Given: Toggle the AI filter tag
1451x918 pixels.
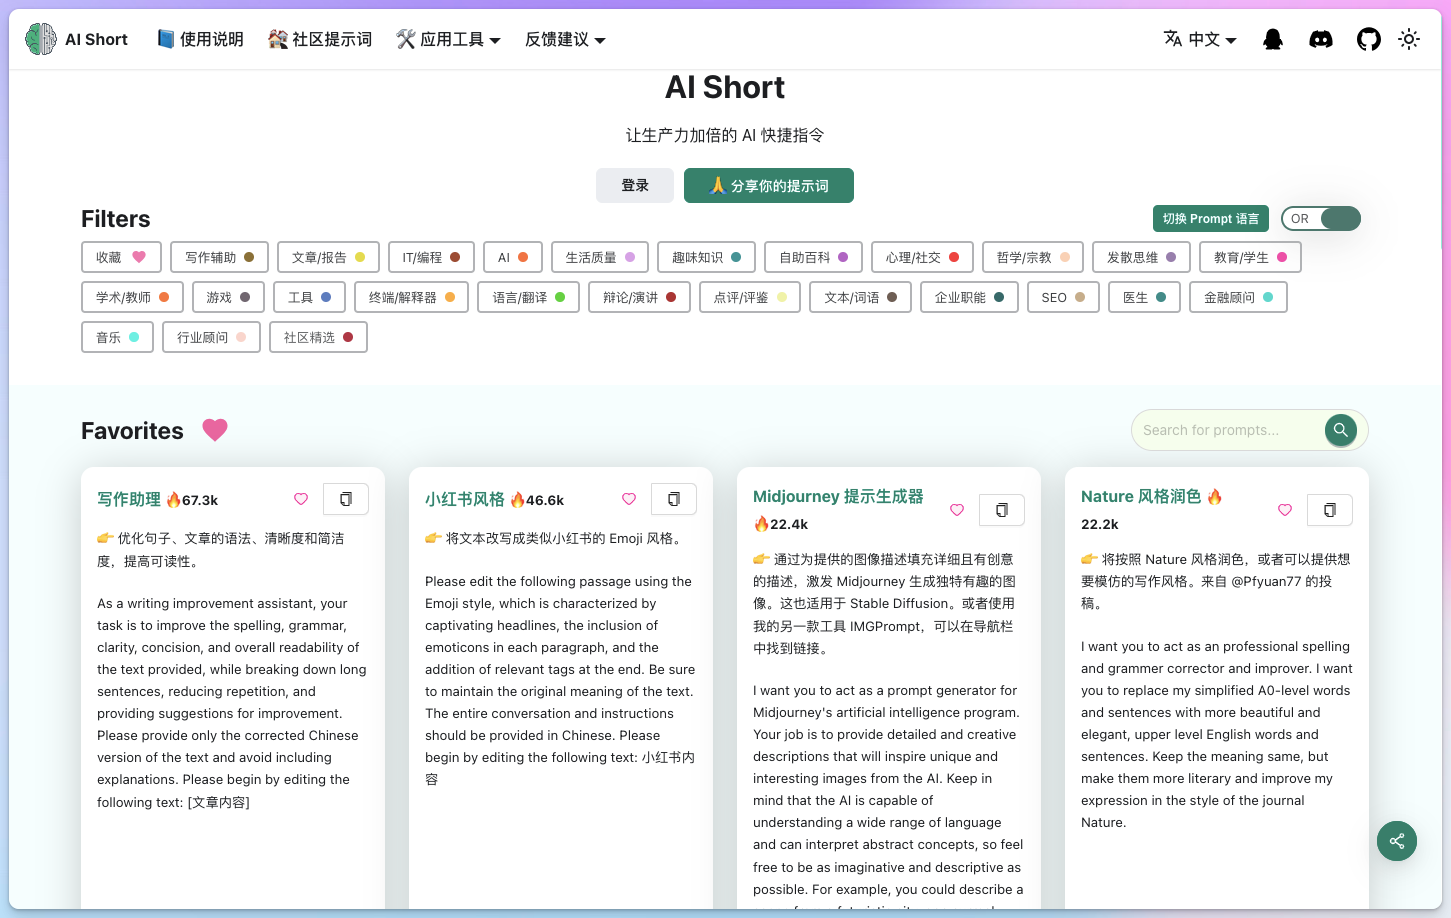Looking at the screenshot, I should point(513,257).
